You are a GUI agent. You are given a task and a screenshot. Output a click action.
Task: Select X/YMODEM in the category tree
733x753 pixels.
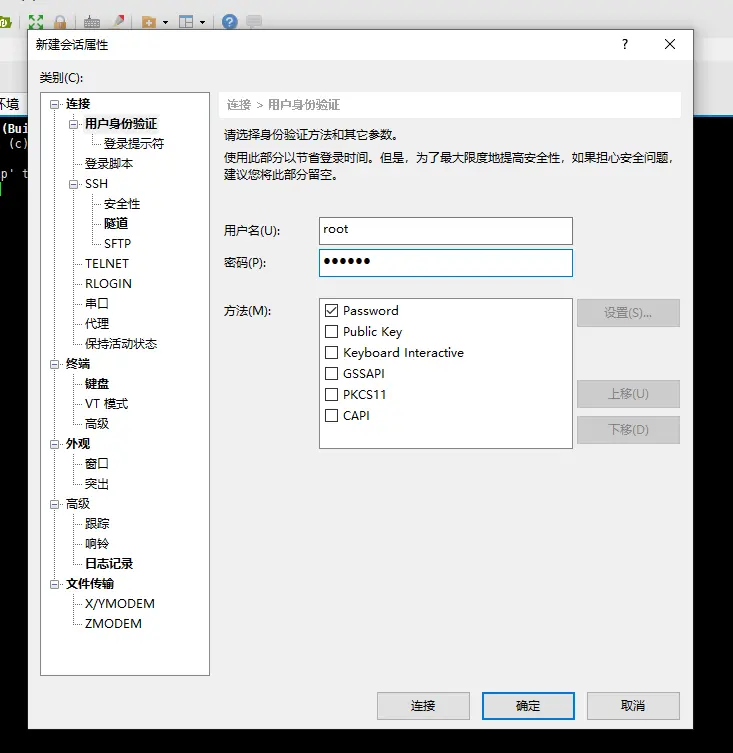tap(120, 604)
